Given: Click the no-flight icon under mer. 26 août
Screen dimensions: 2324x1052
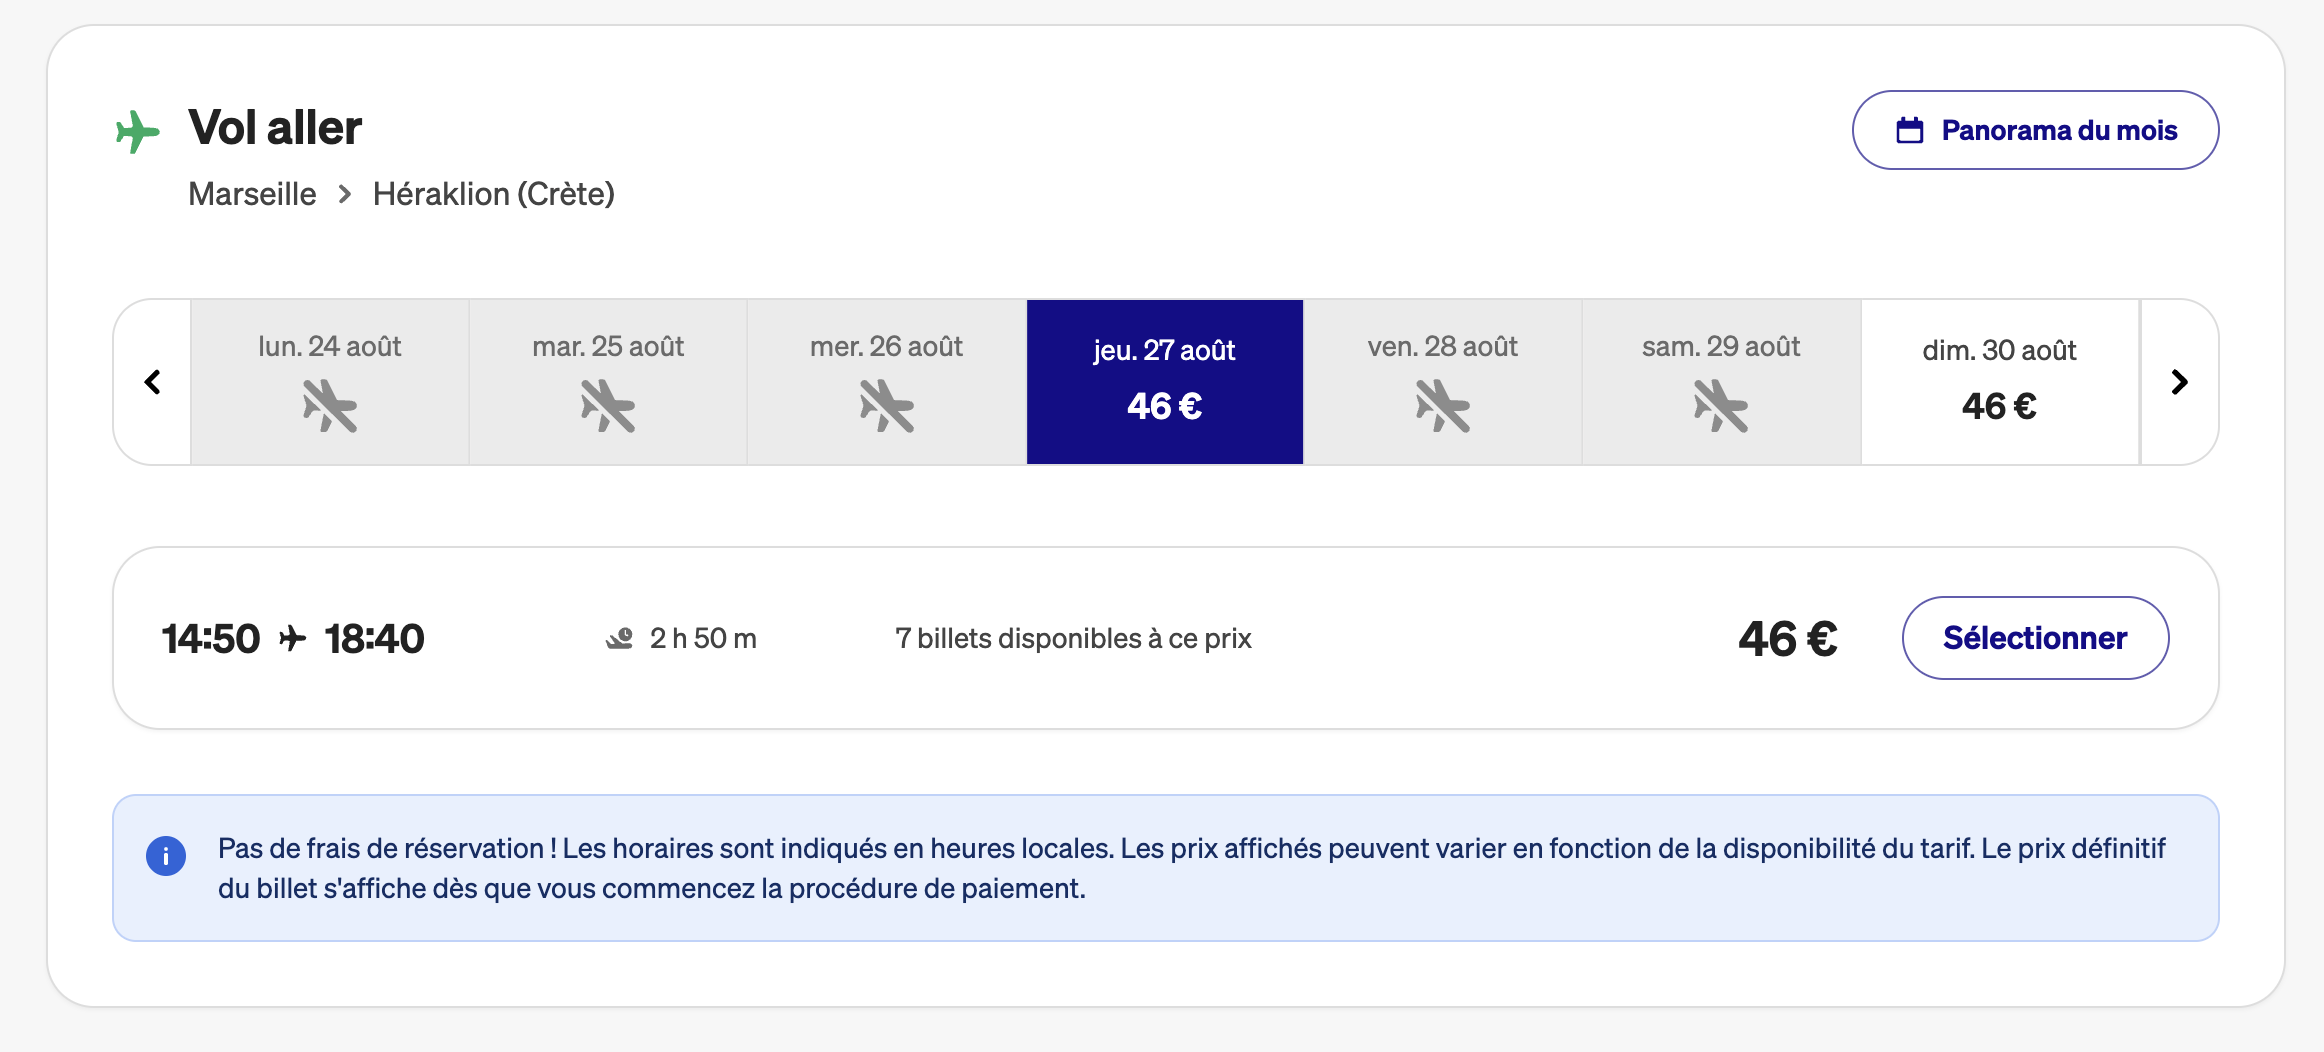Looking at the screenshot, I should [x=887, y=406].
